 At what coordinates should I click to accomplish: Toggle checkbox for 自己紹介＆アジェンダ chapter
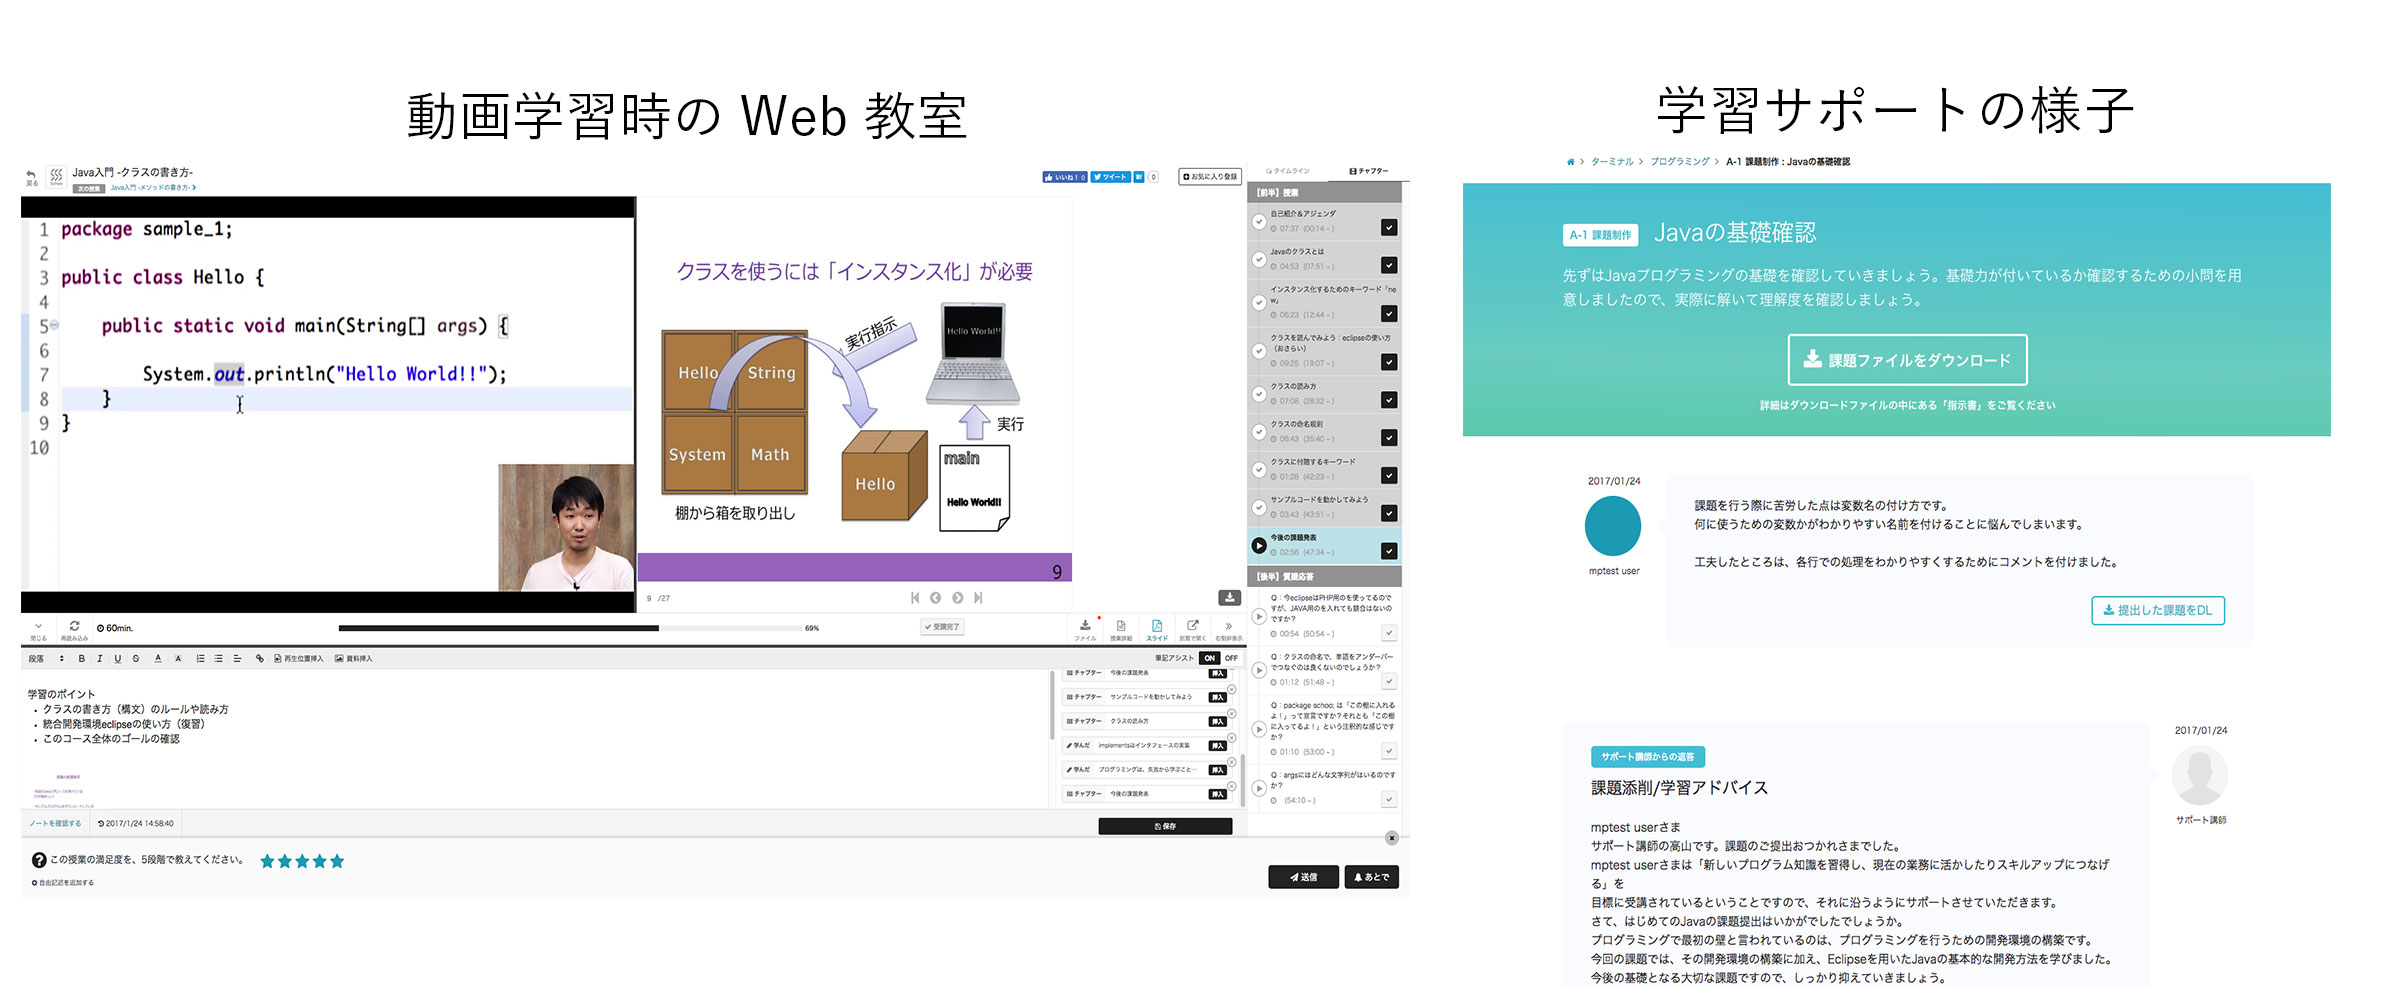pyautogui.click(x=1389, y=227)
